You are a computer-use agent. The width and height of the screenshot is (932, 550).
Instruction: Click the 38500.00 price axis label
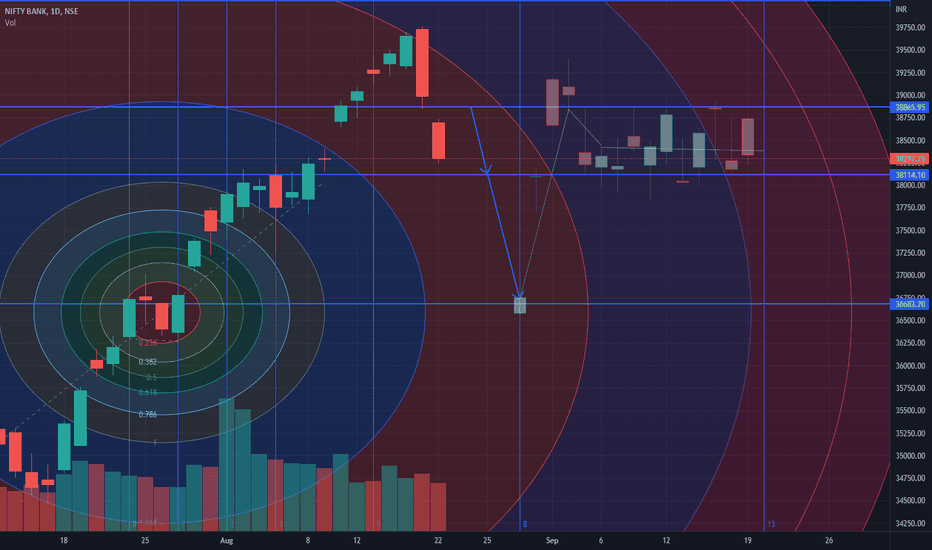[910, 141]
